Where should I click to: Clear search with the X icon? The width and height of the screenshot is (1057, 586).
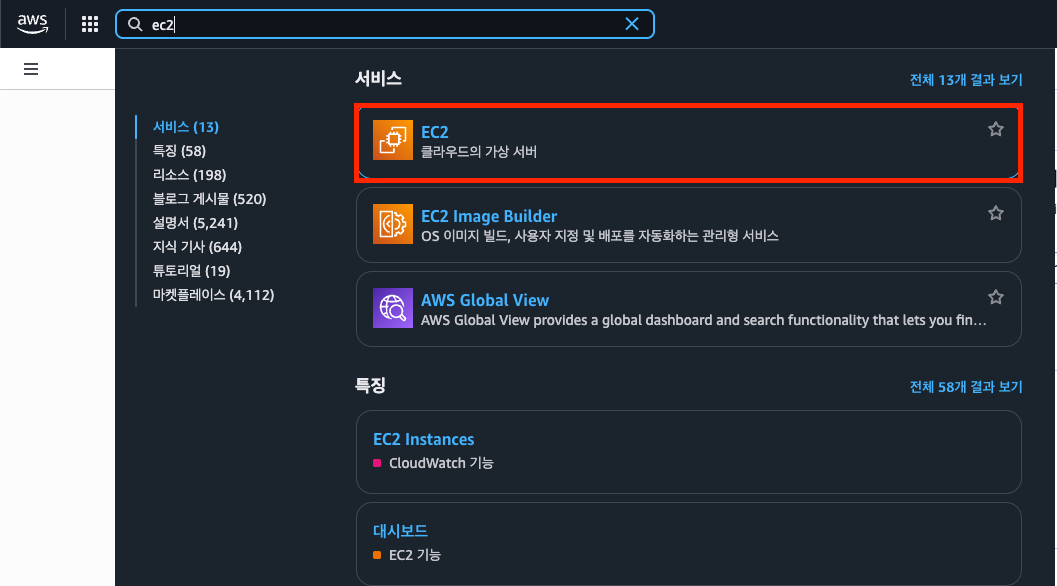pos(632,24)
